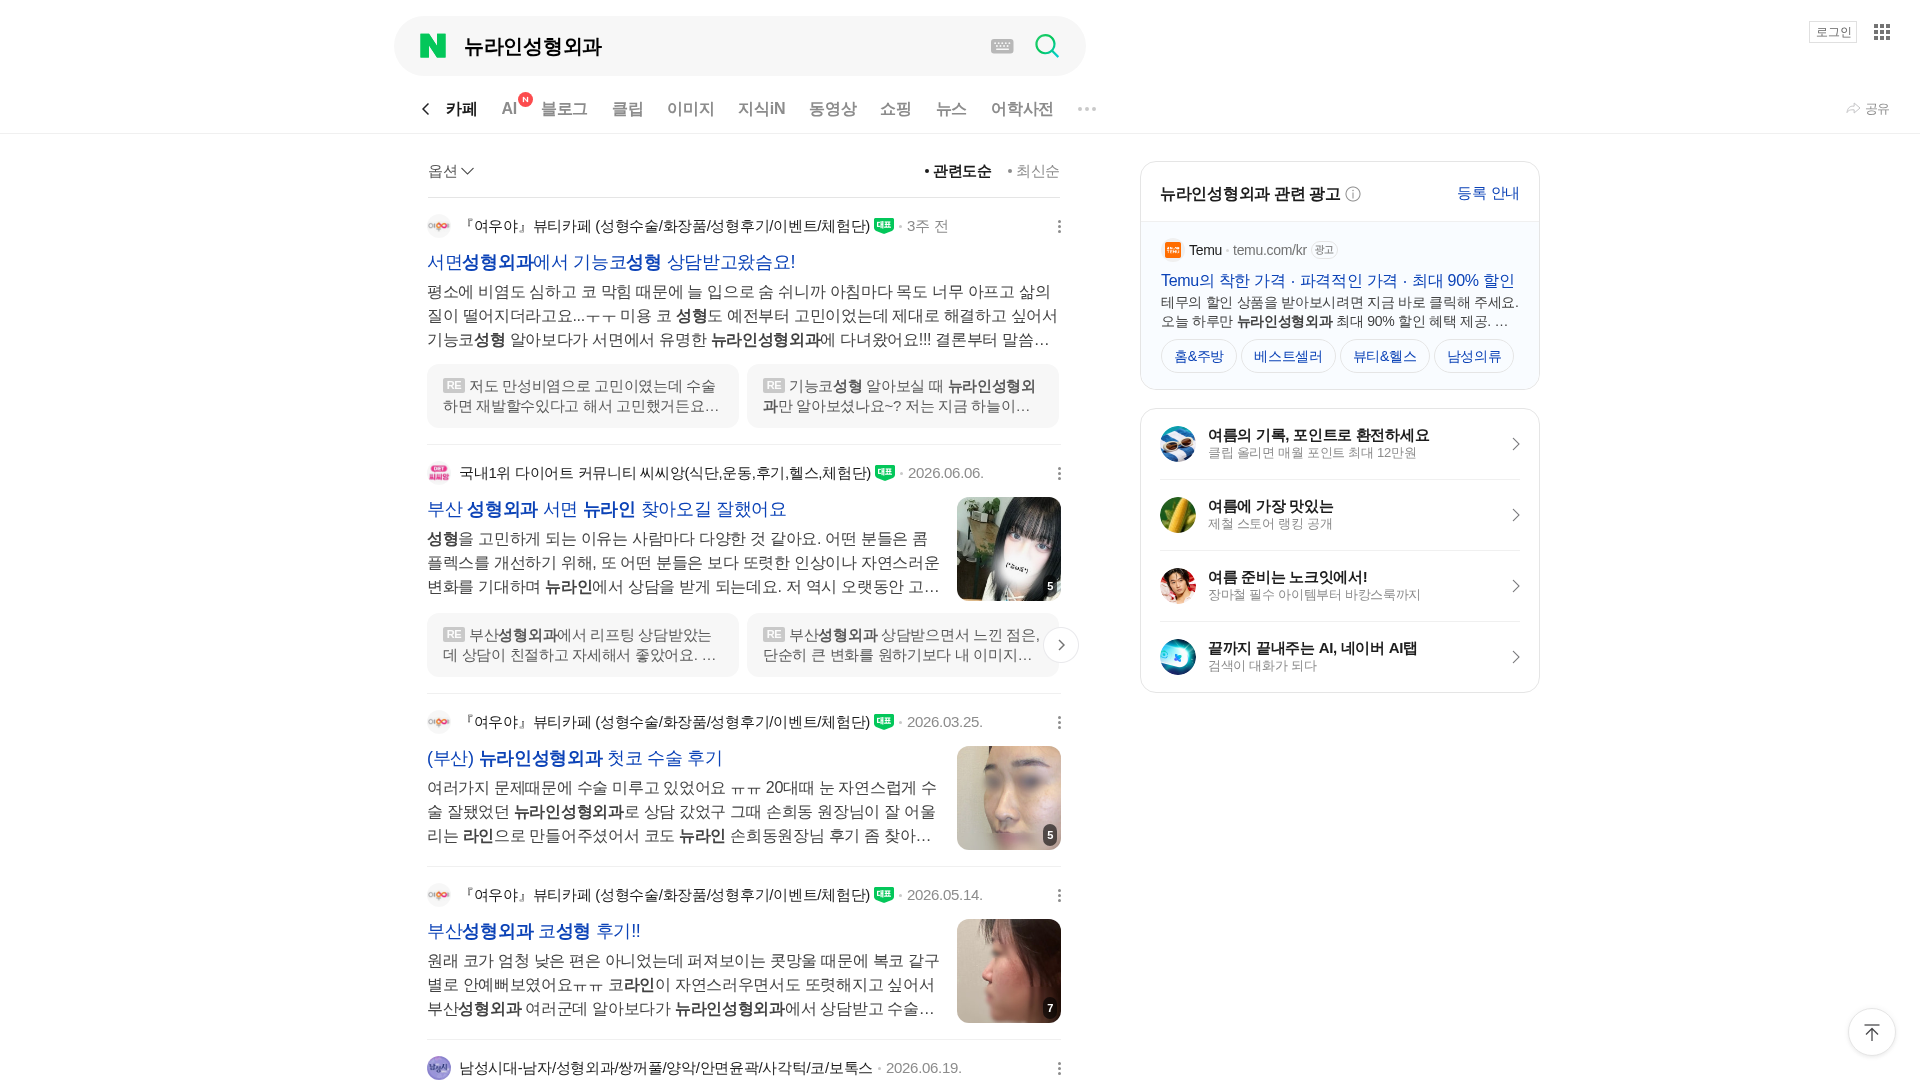1920x1080 pixels.
Task: Sort results by 최신순
Action: (x=1034, y=172)
